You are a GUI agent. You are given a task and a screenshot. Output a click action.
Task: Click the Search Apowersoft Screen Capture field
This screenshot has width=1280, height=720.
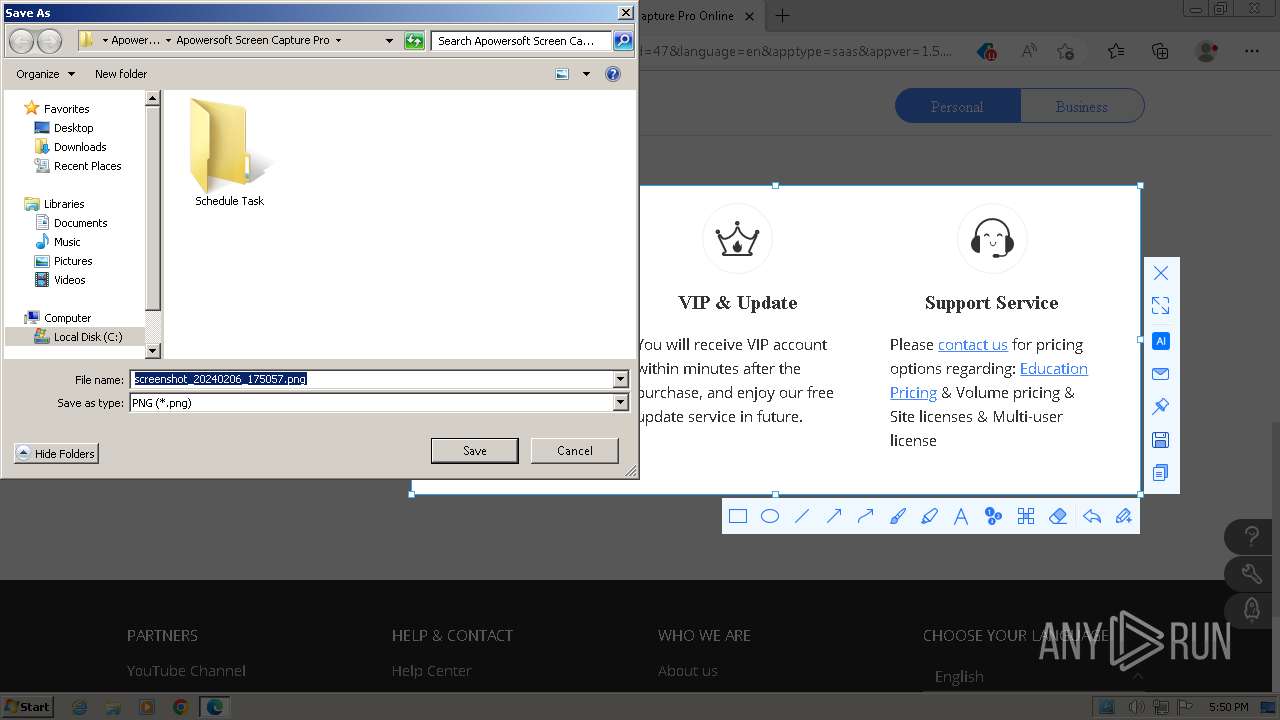(x=522, y=41)
